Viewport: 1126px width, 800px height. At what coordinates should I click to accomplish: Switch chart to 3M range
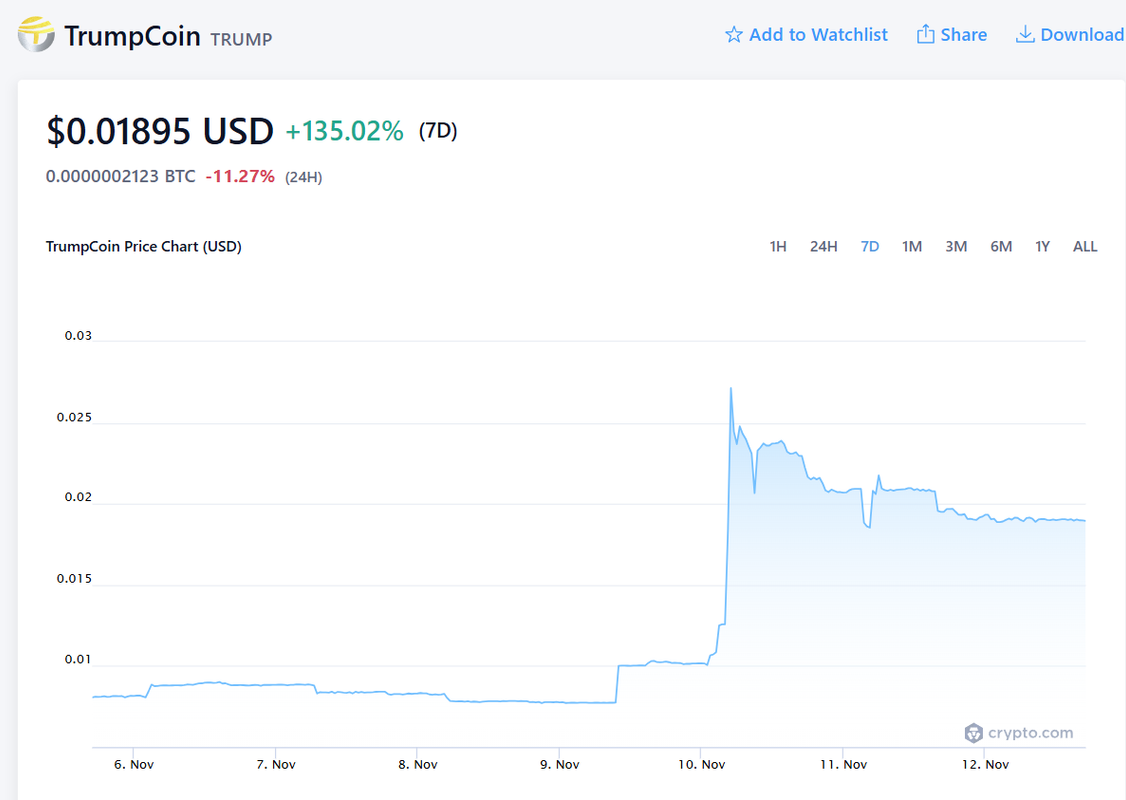(956, 246)
